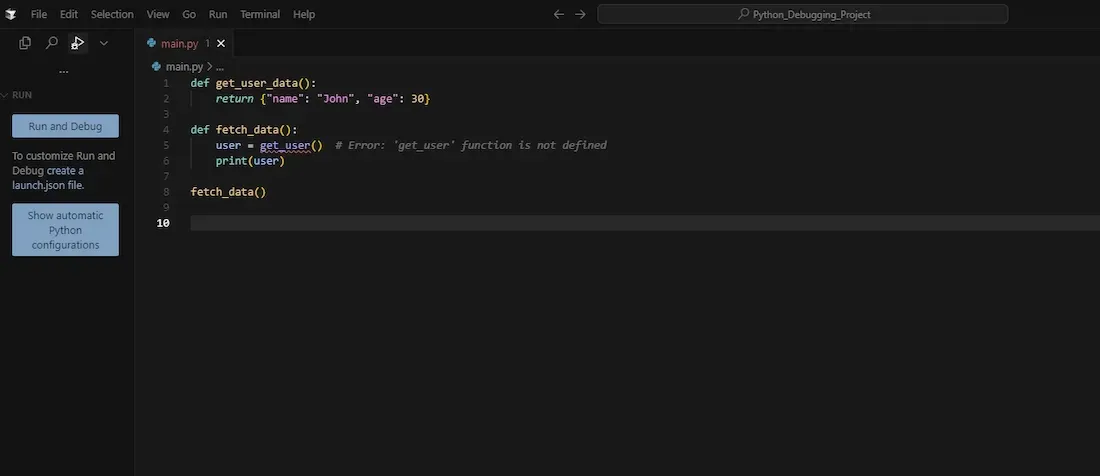Image resolution: width=1100 pixels, height=476 pixels.
Task: Go back with the left arrow
Action: 558,14
